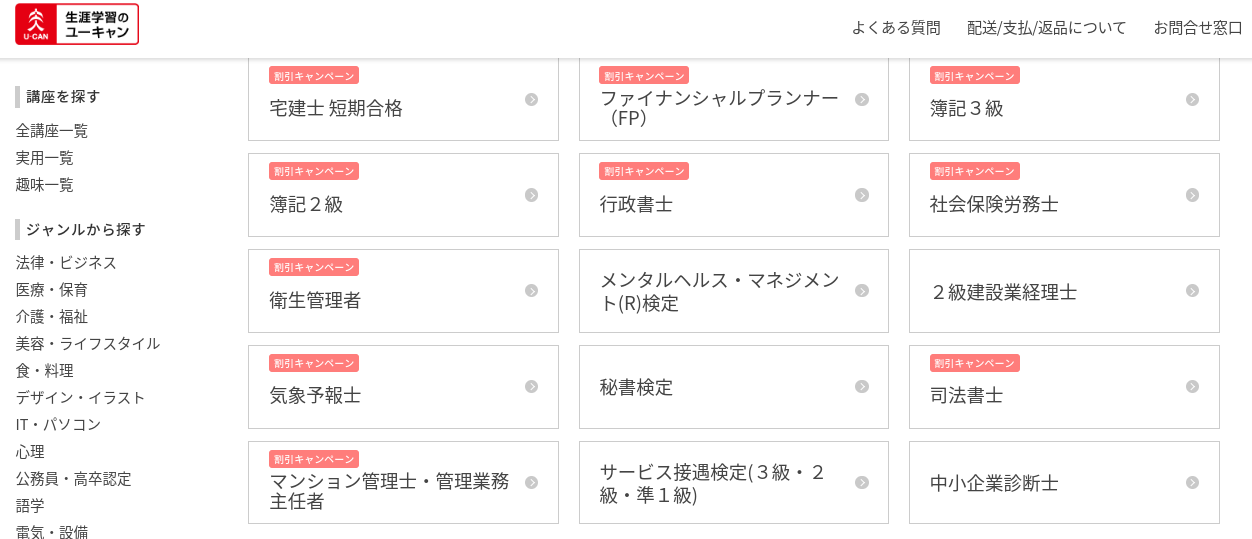
Task: Click 割引キャンペーン badge on 衛生管理者 card
Action: pyautogui.click(x=314, y=267)
